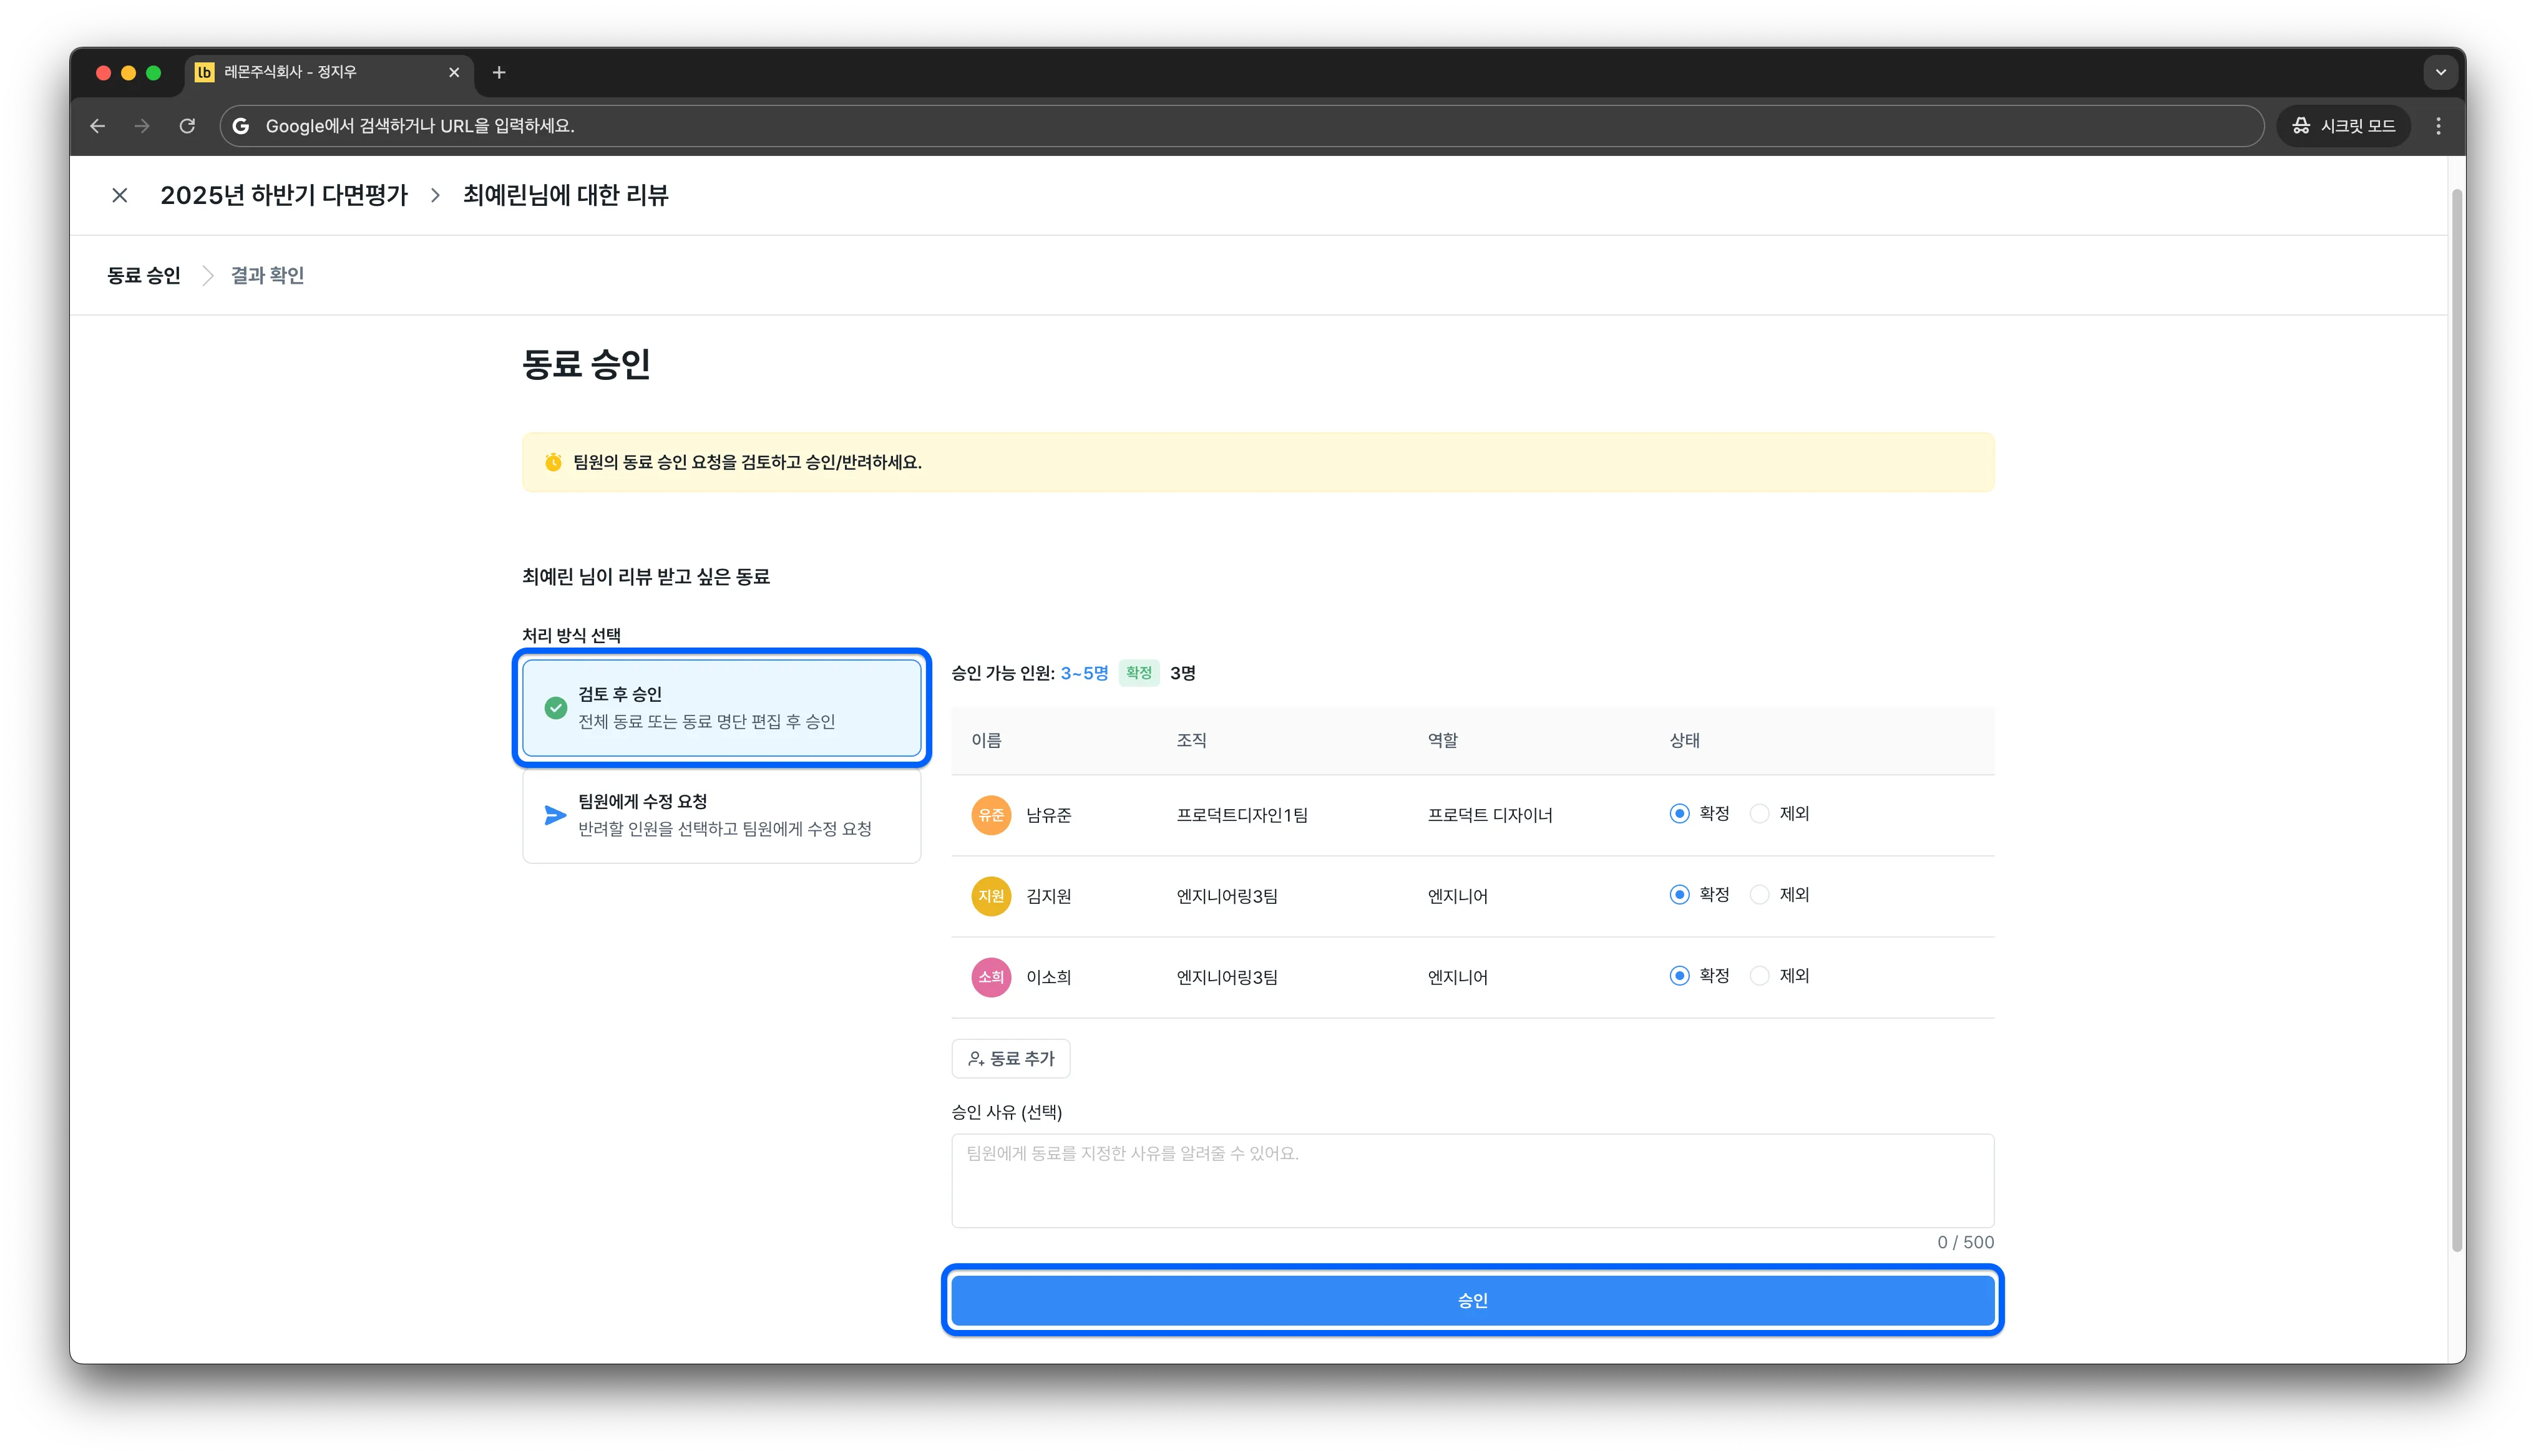Viewport: 2536px width, 1456px height.
Task: Click the 프로덕트 디자이너 role cell
Action: tap(1490, 815)
